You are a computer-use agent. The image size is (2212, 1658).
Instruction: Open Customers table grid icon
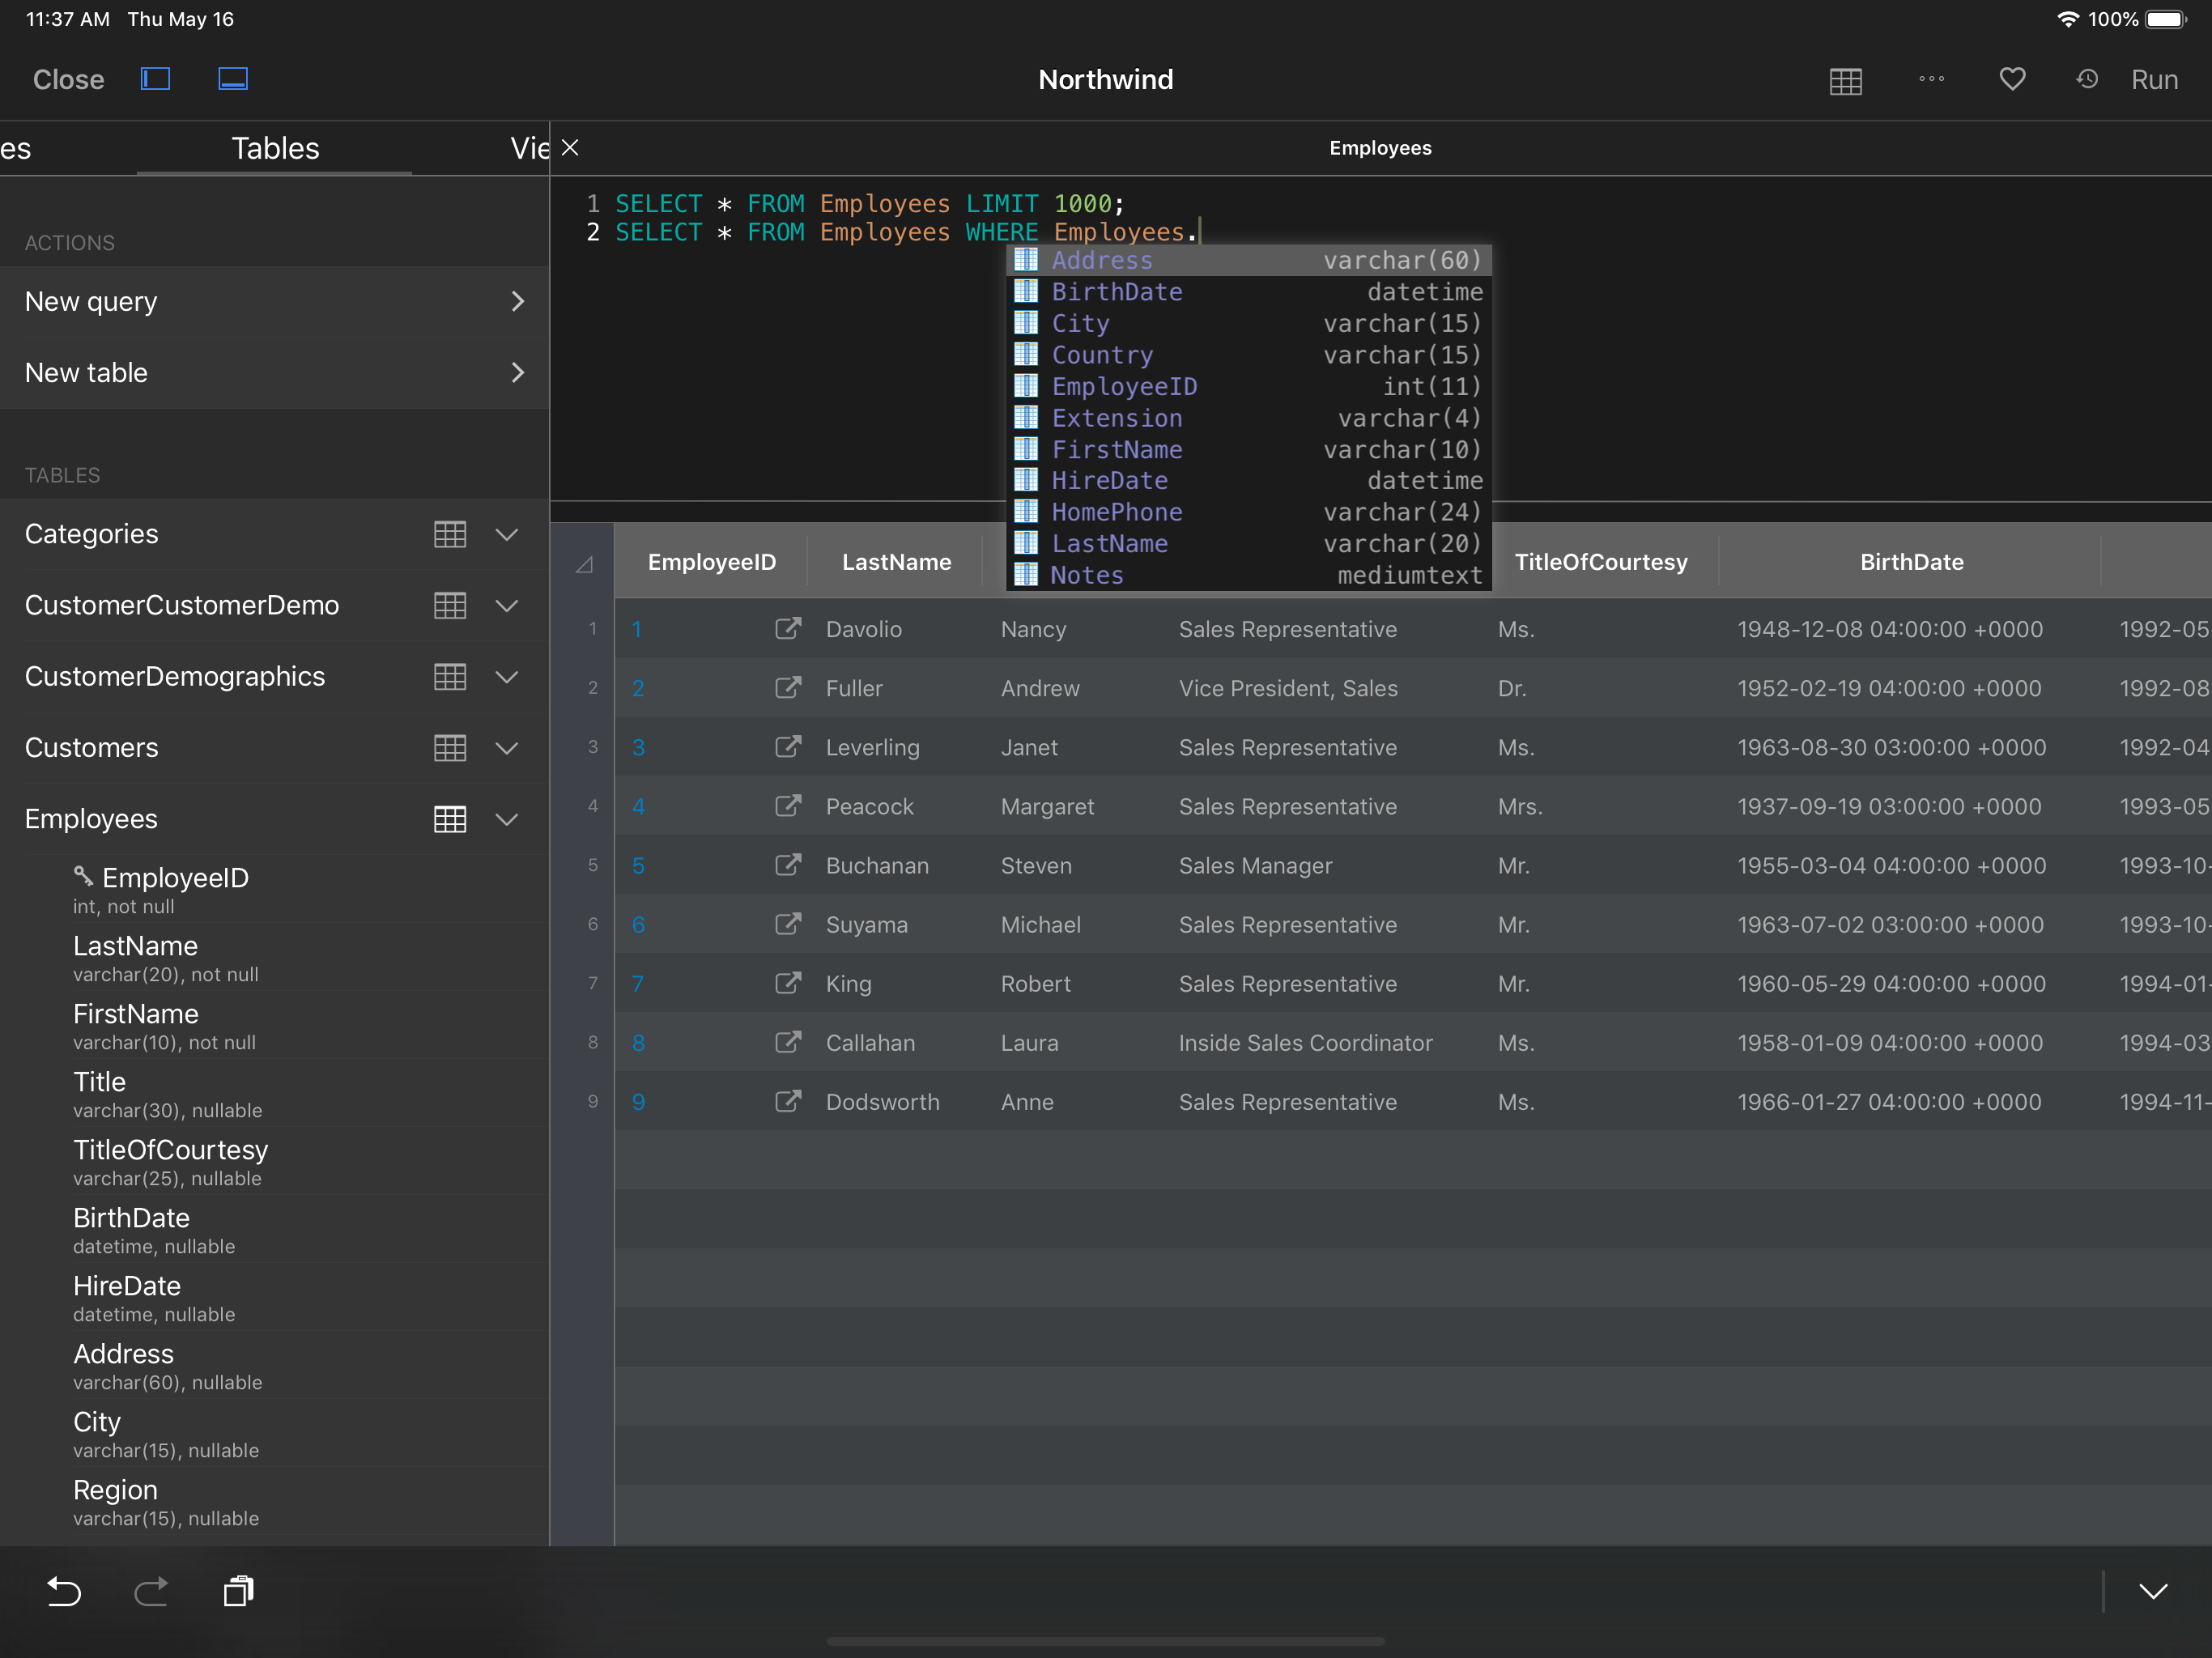[x=450, y=748]
